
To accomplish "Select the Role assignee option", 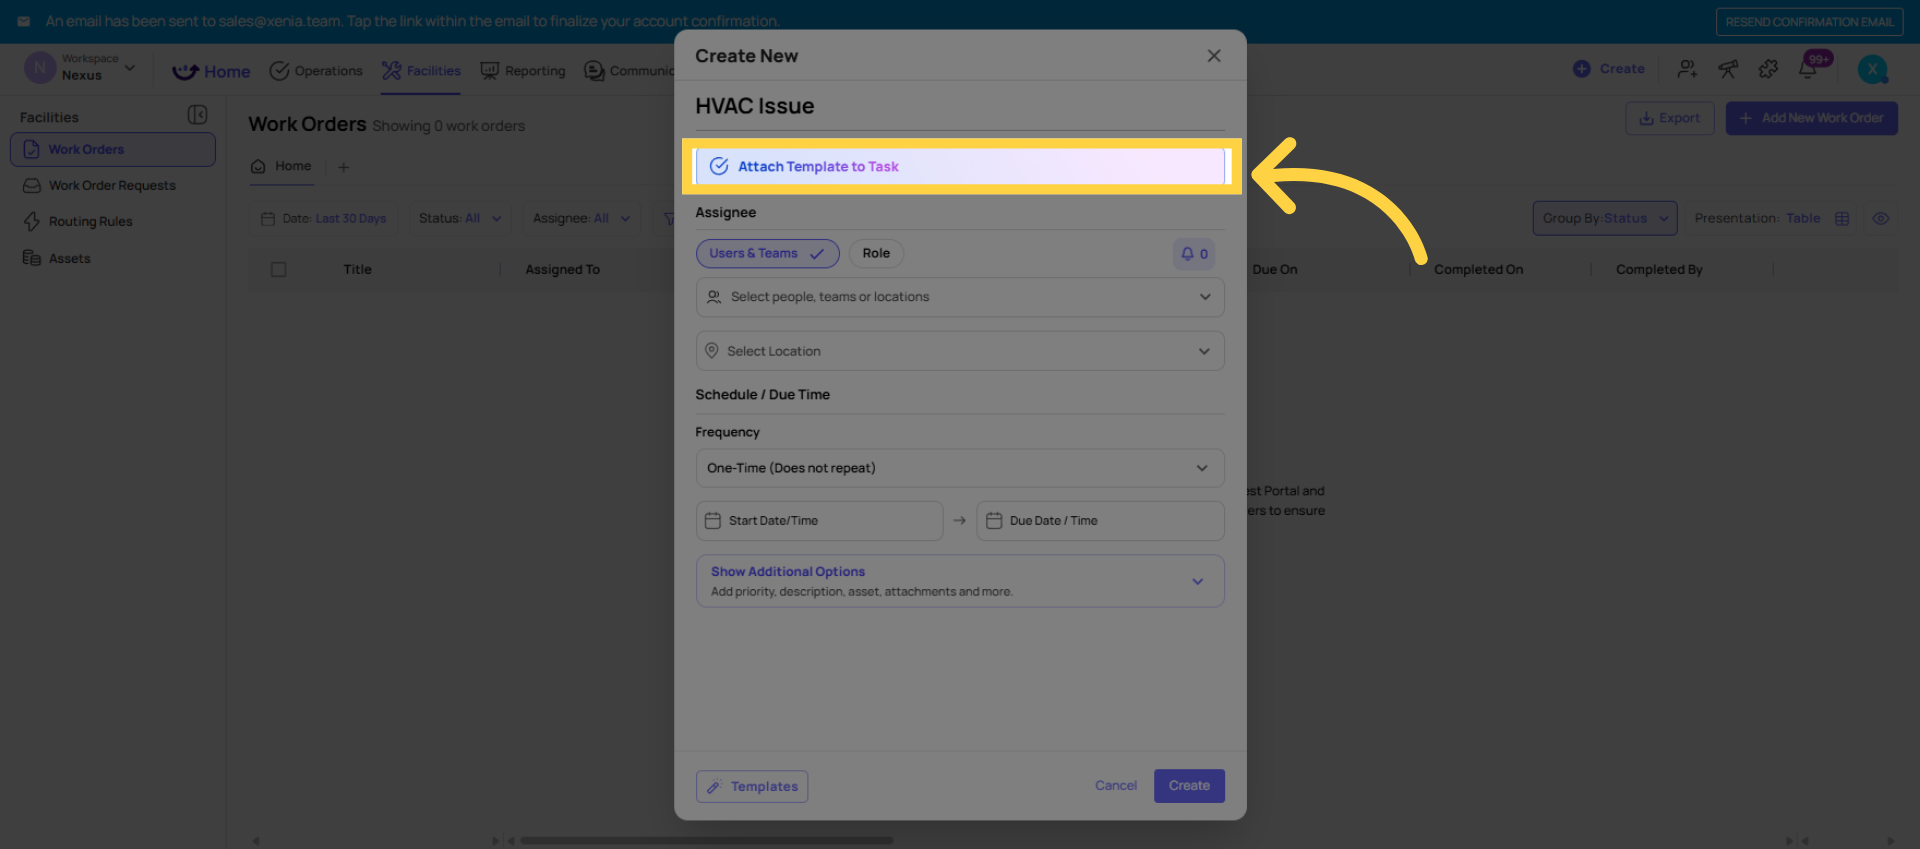I will [876, 254].
